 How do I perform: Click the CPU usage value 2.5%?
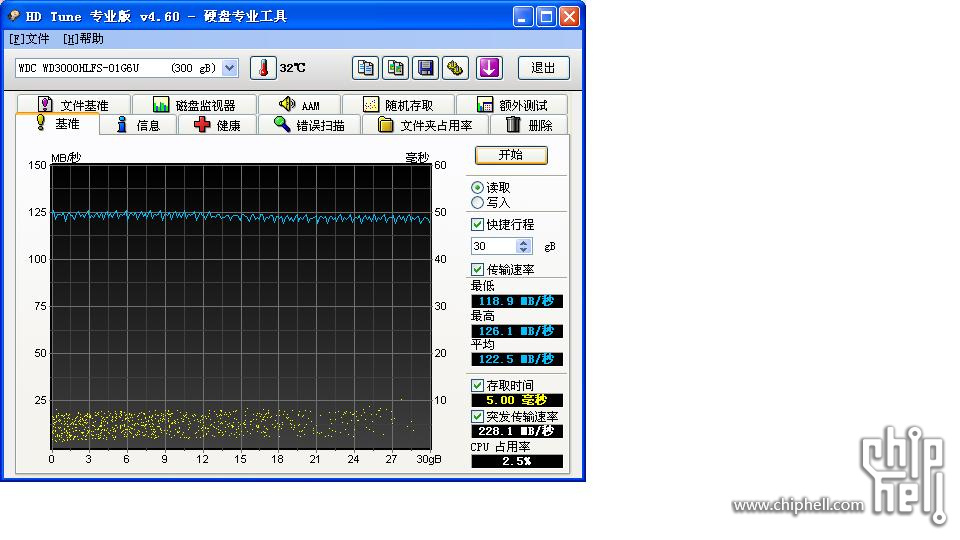[517, 462]
